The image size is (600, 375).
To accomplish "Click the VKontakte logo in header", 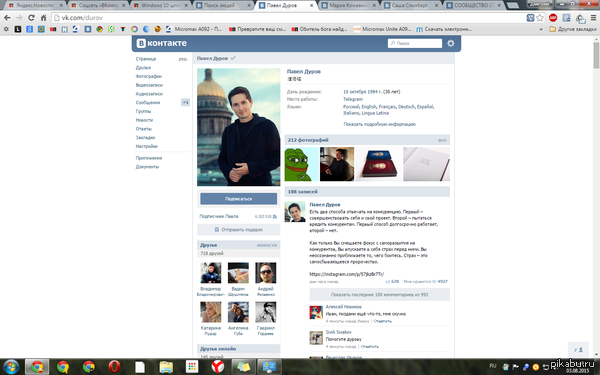I will [x=162, y=43].
